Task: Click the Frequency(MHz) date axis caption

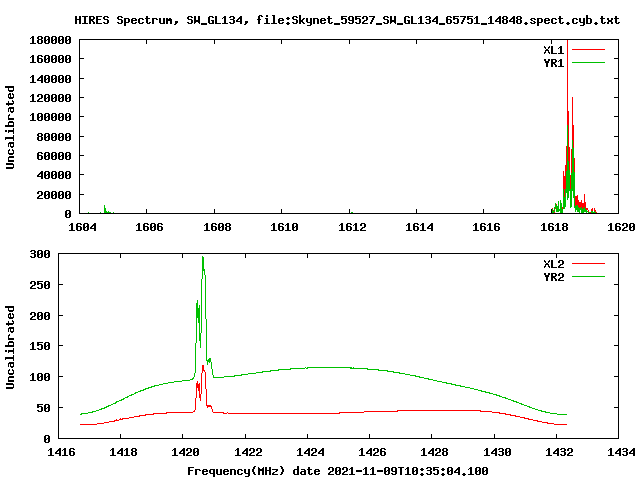Action: [x=338, y=471]
